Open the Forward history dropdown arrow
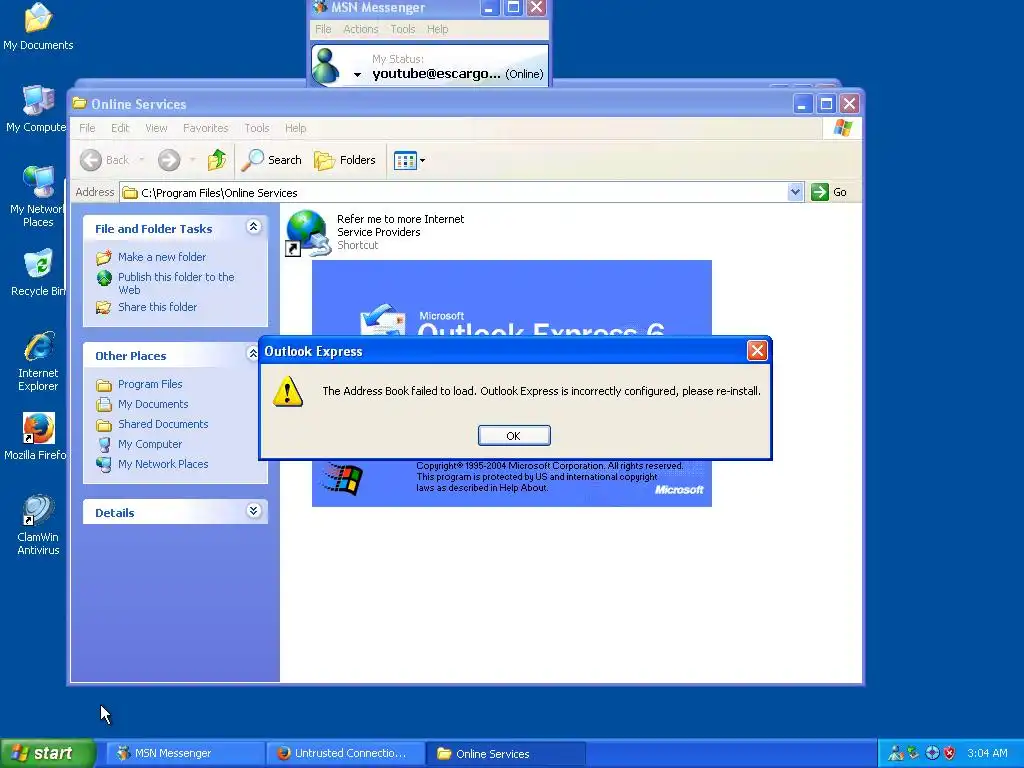This screenshot has height=768, width=1024. click(192, 160)
